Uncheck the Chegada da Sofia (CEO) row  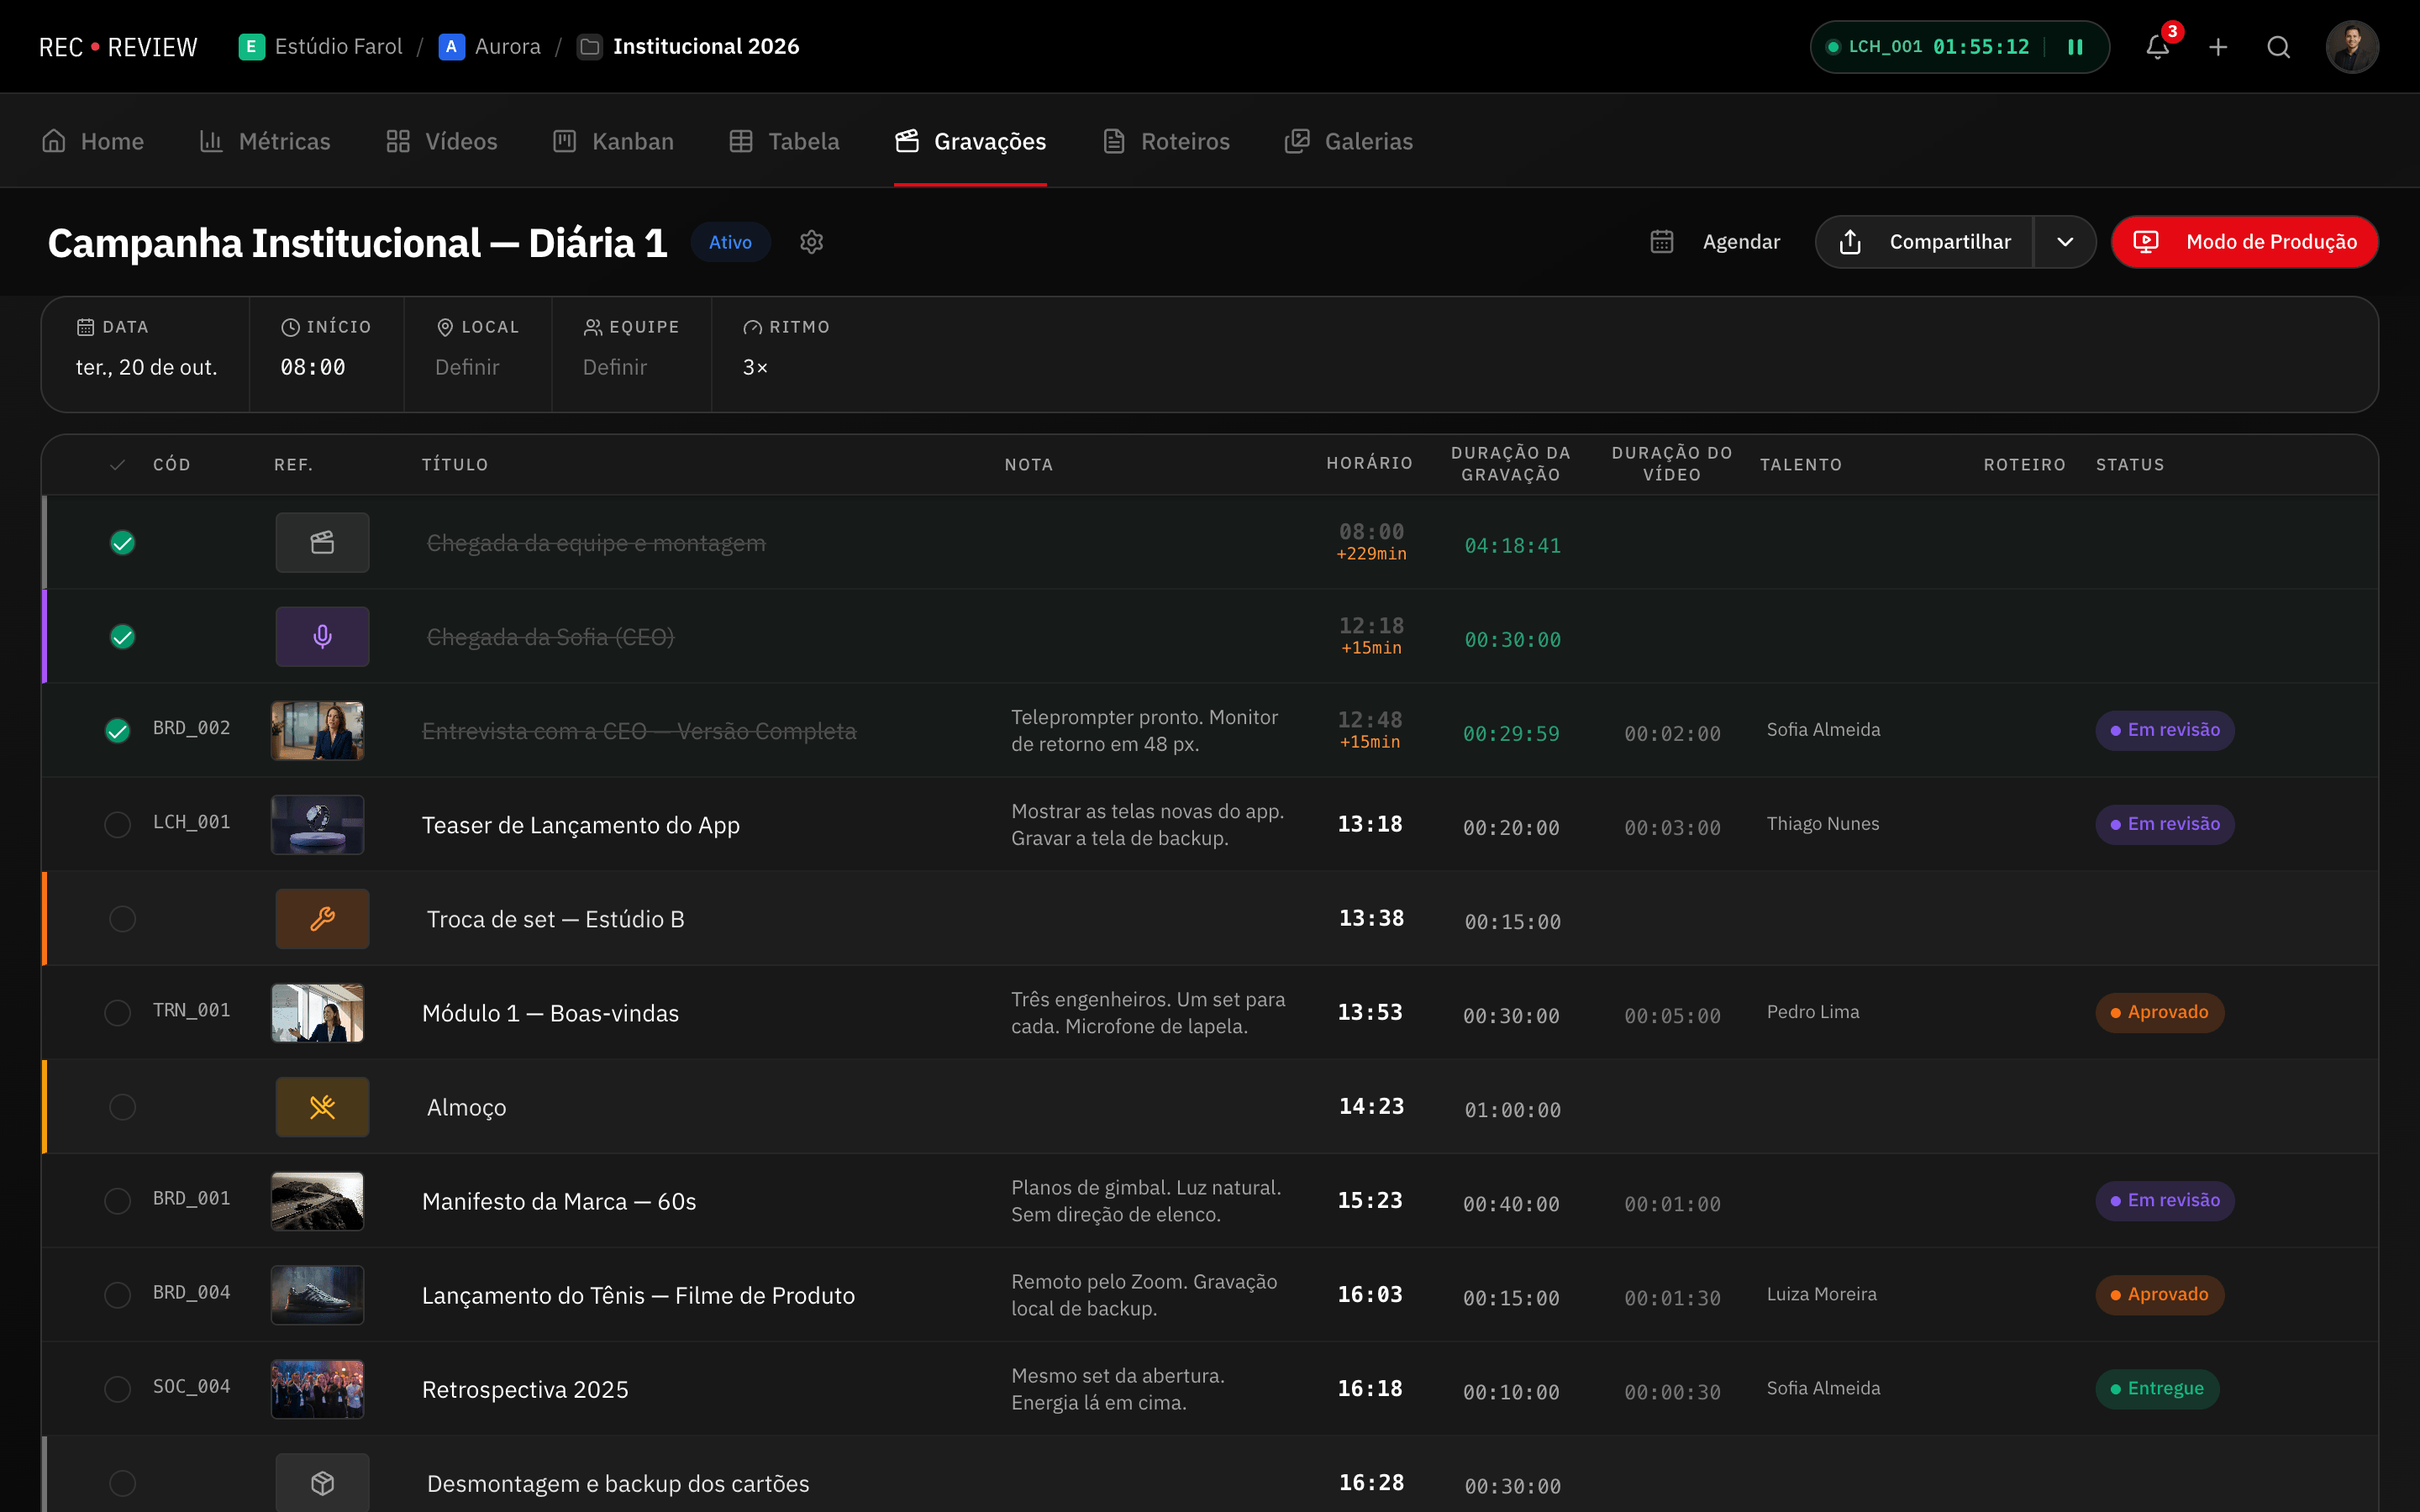pos(122,637)
